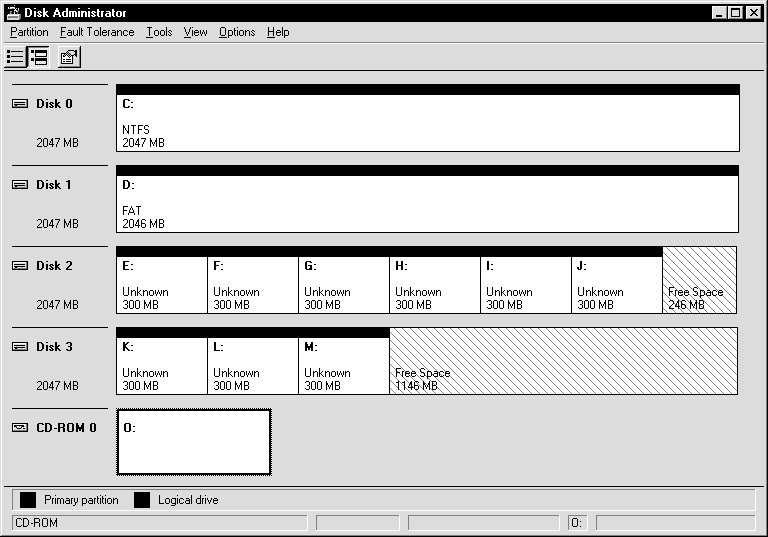This screenshot has width=768, height=537.
Task: Click the Disk 3 drive icon
Action: click(20, 347)
